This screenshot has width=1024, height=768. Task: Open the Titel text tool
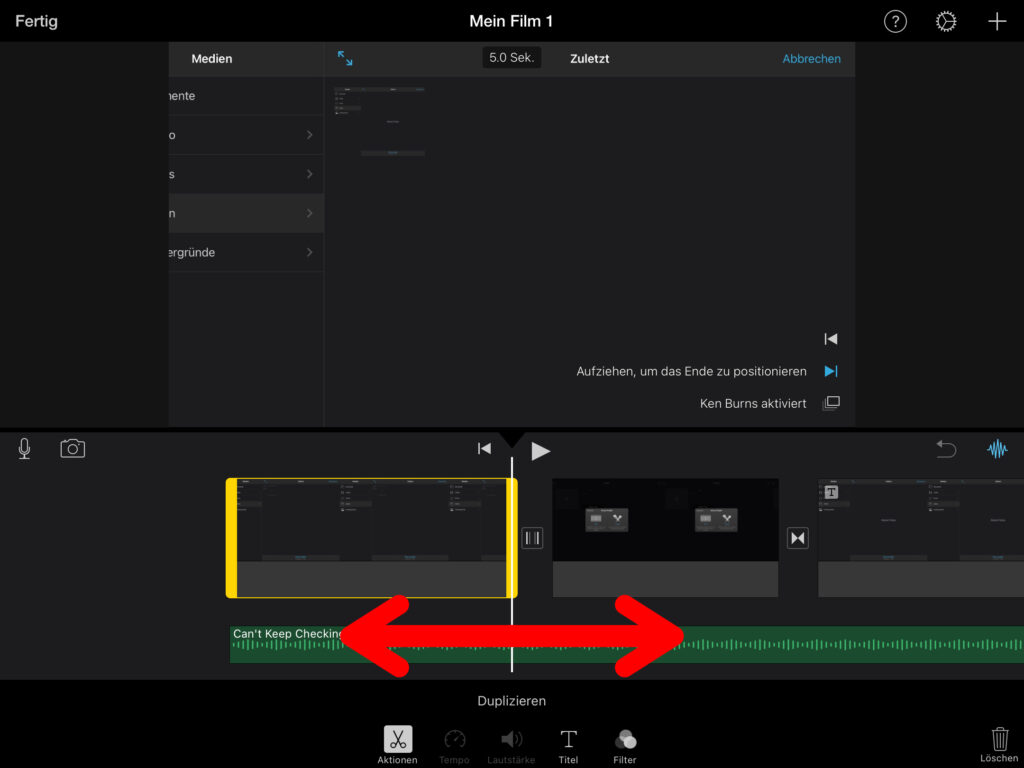pyautogui.click(x=568, y=745)
